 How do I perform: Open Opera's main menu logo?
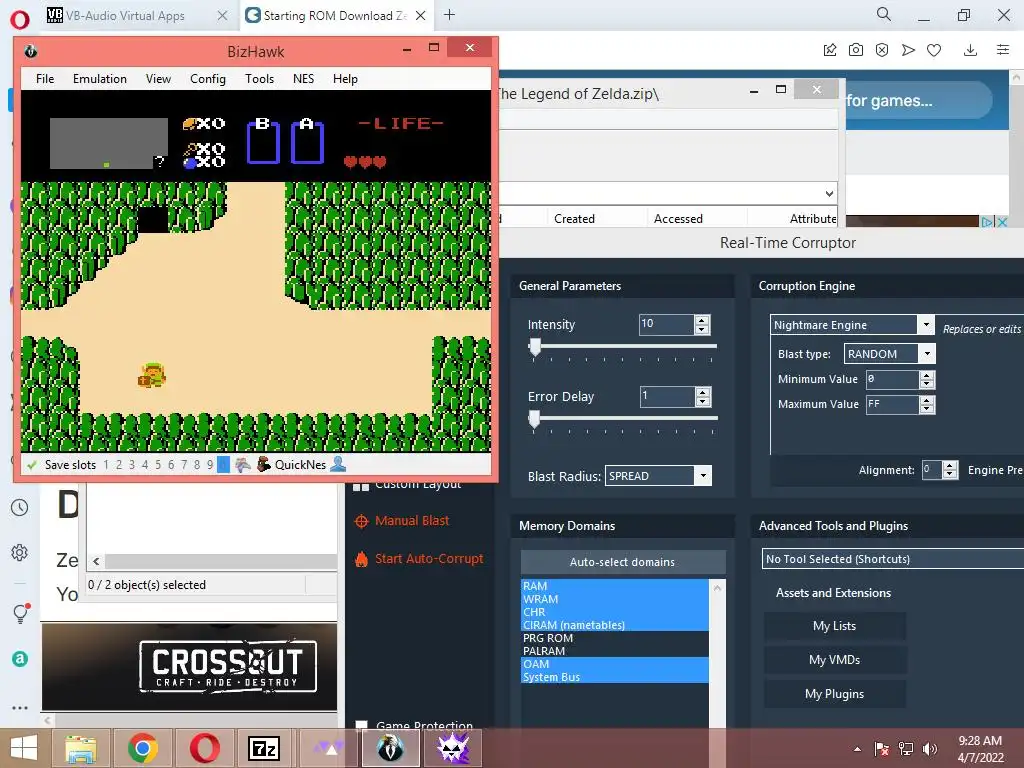[20, 20]
